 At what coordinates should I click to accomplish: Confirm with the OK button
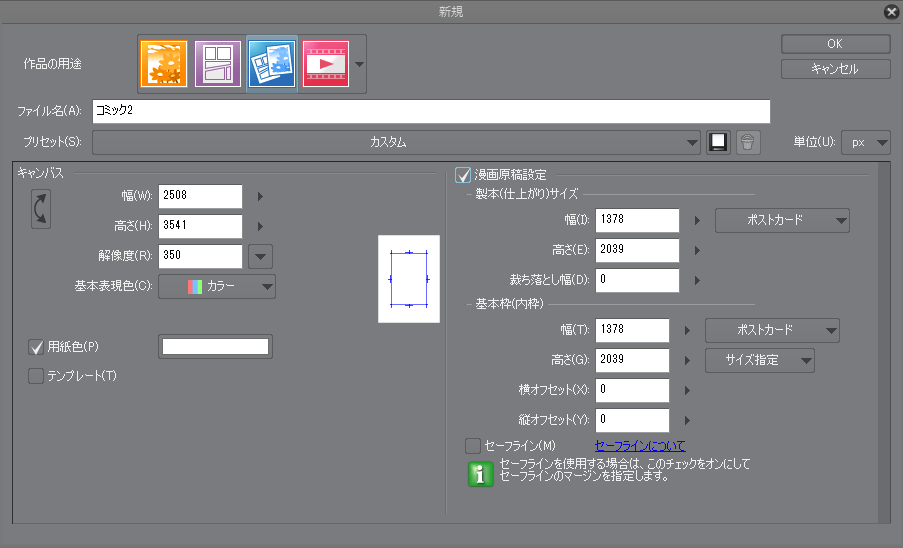pyautogui.click(x=835, y=44)
